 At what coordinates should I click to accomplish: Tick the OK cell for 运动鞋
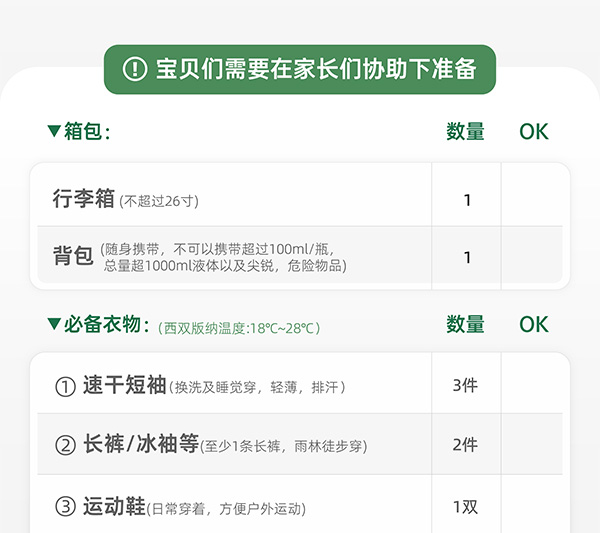point(534,507)
